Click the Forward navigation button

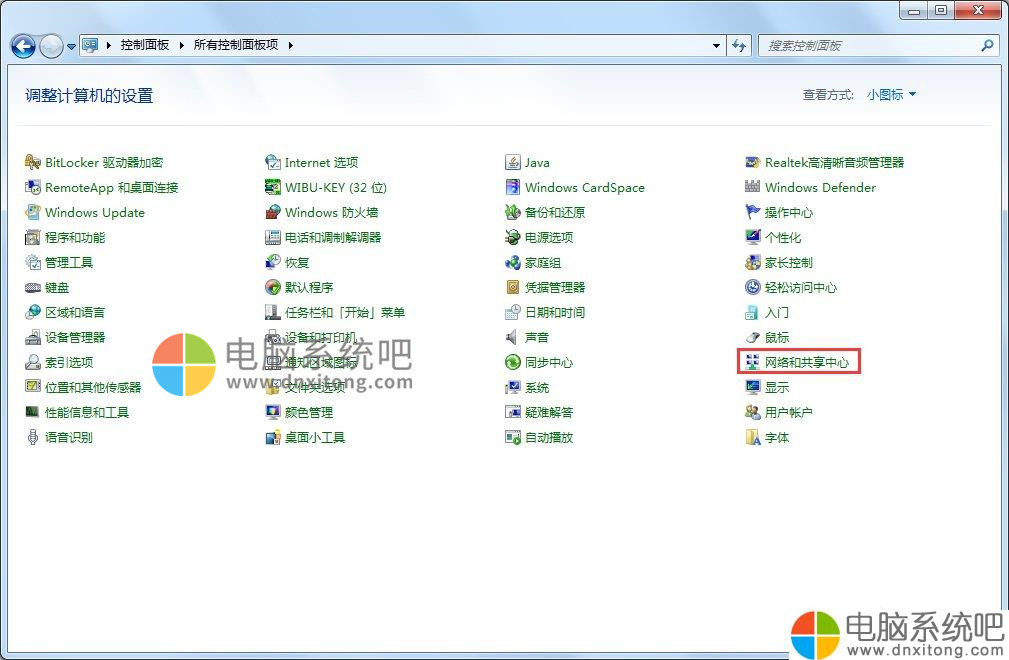click(51, 46)
